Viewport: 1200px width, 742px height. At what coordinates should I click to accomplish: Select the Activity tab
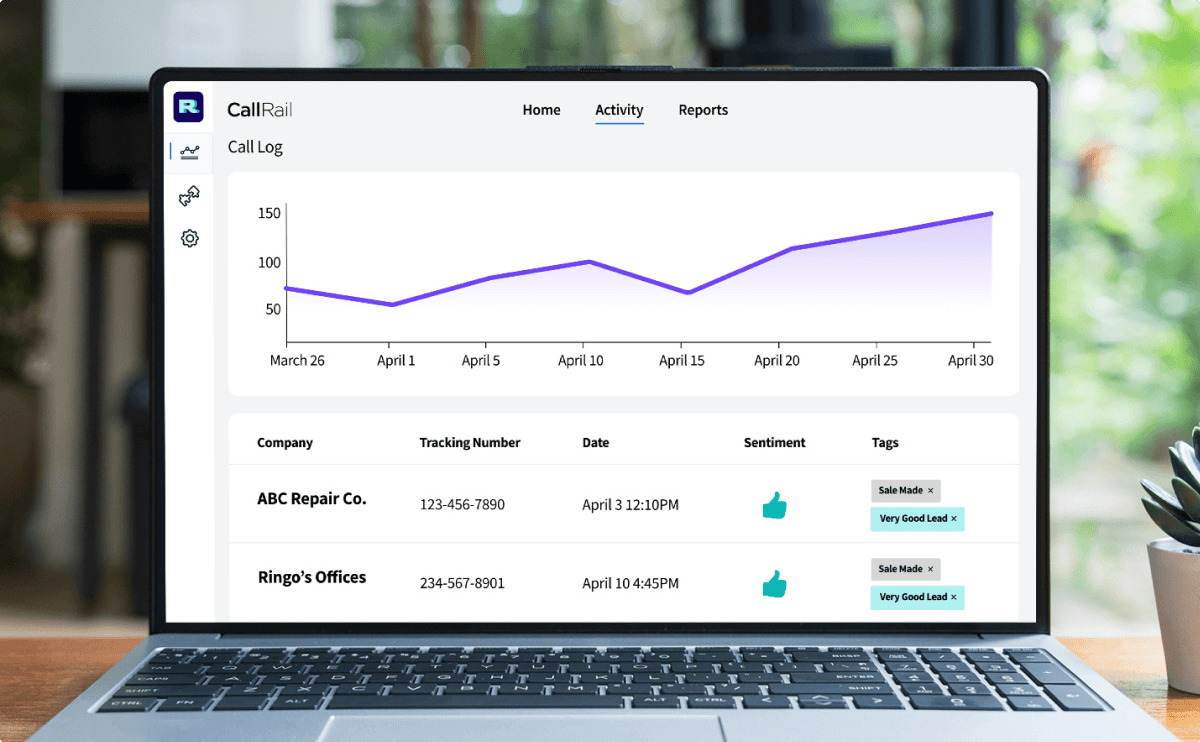(619, 110)
